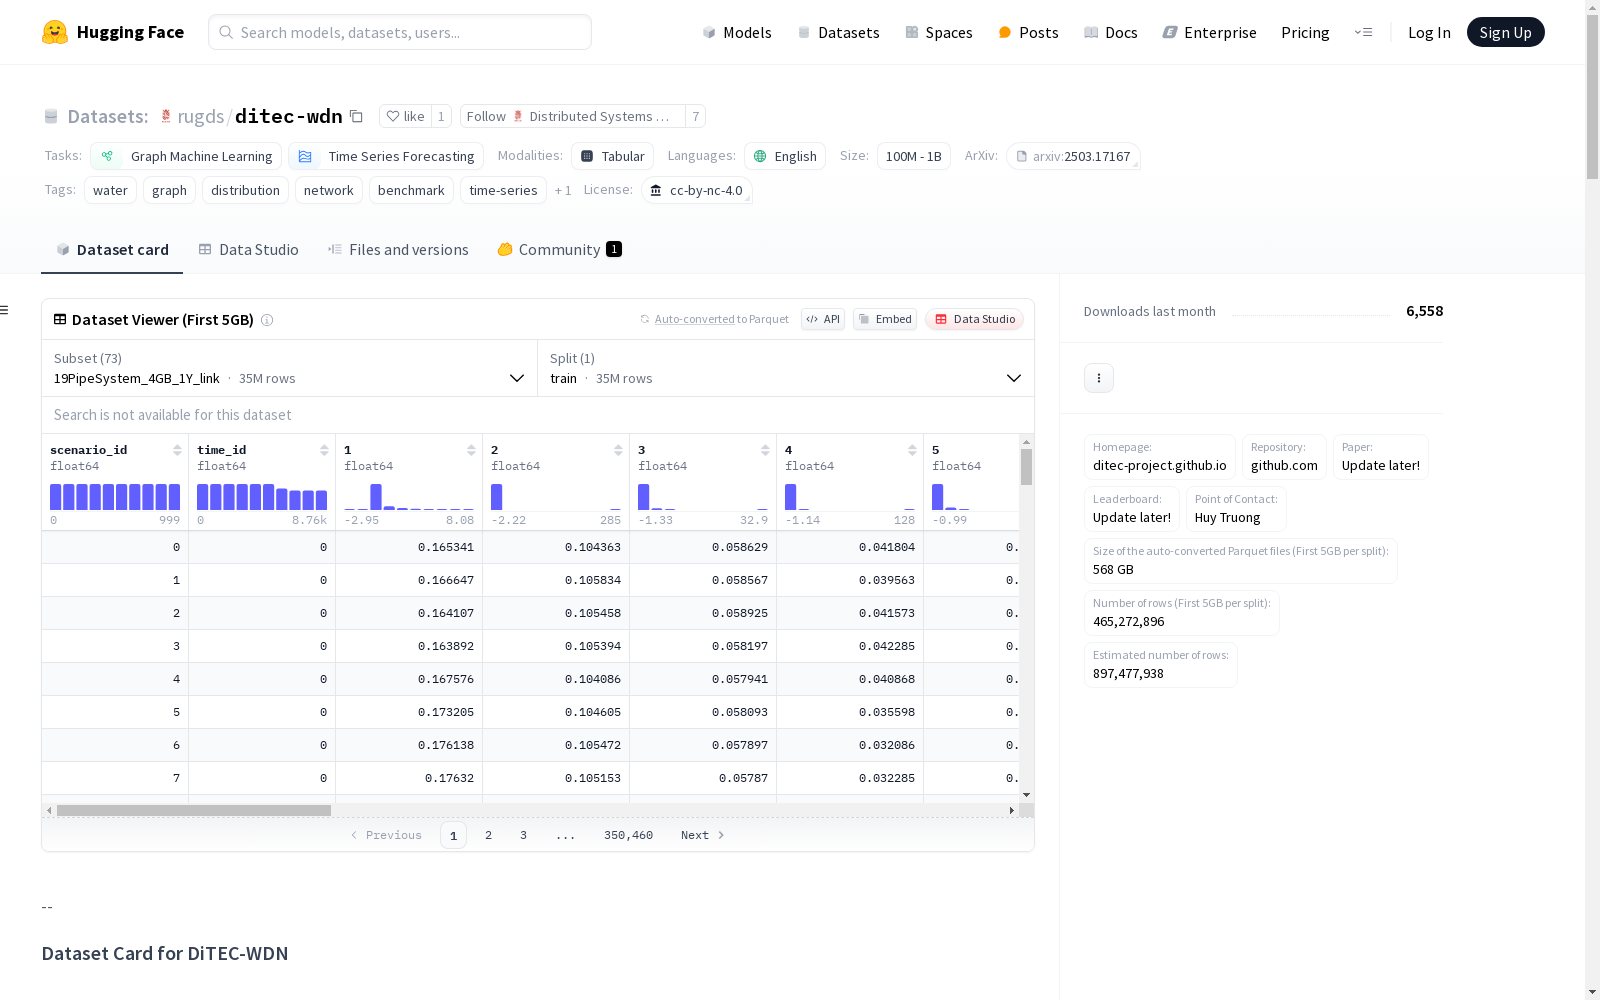Open the github.com repository link
The height and width of the screenshot is (1000, 1600).
tap(1284, 457)
